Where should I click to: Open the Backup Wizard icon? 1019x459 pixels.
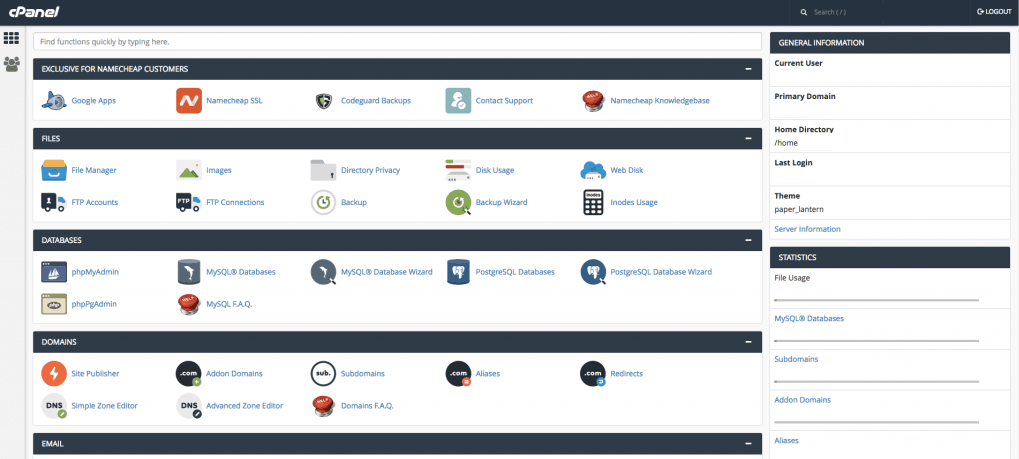[x=458, y=202]
